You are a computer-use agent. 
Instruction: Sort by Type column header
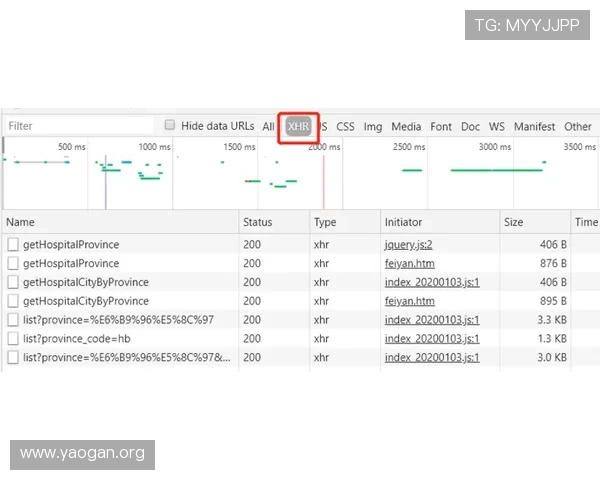tap(345, 222)
